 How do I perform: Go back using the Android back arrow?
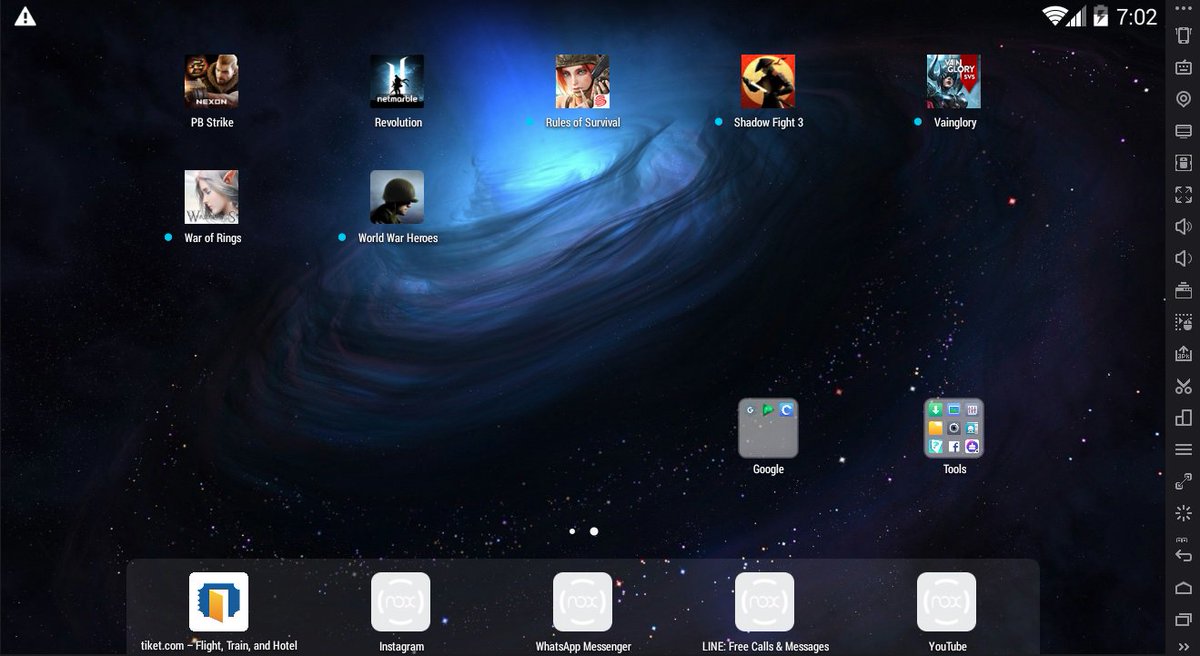[x=1183, y=556]
